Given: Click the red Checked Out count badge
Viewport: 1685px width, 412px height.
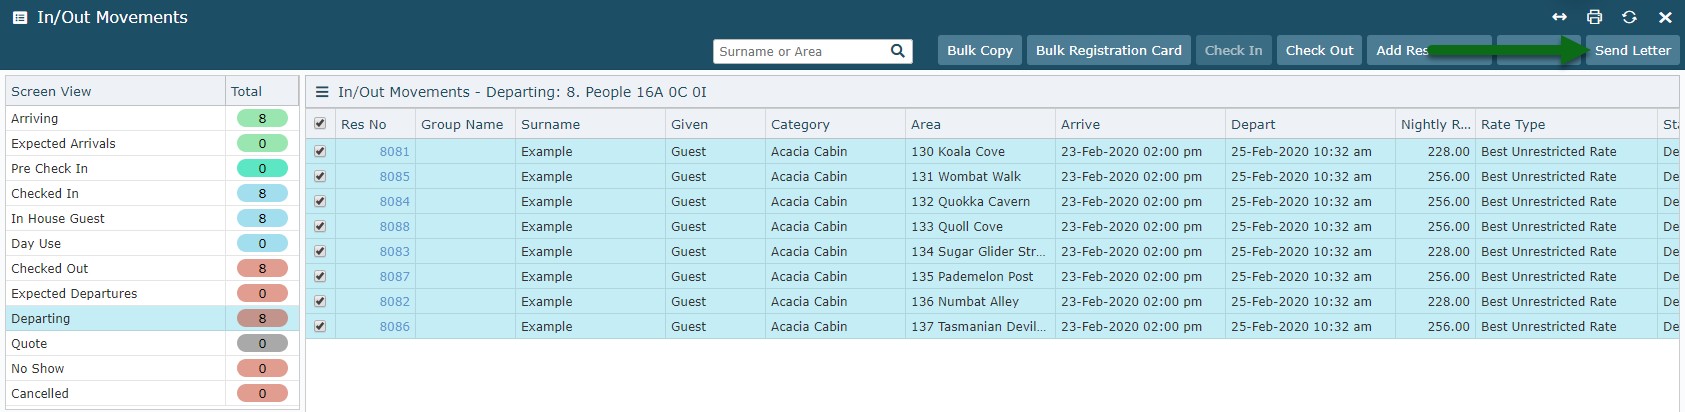Looking at the screenshot, I should (x=262, y=268).
